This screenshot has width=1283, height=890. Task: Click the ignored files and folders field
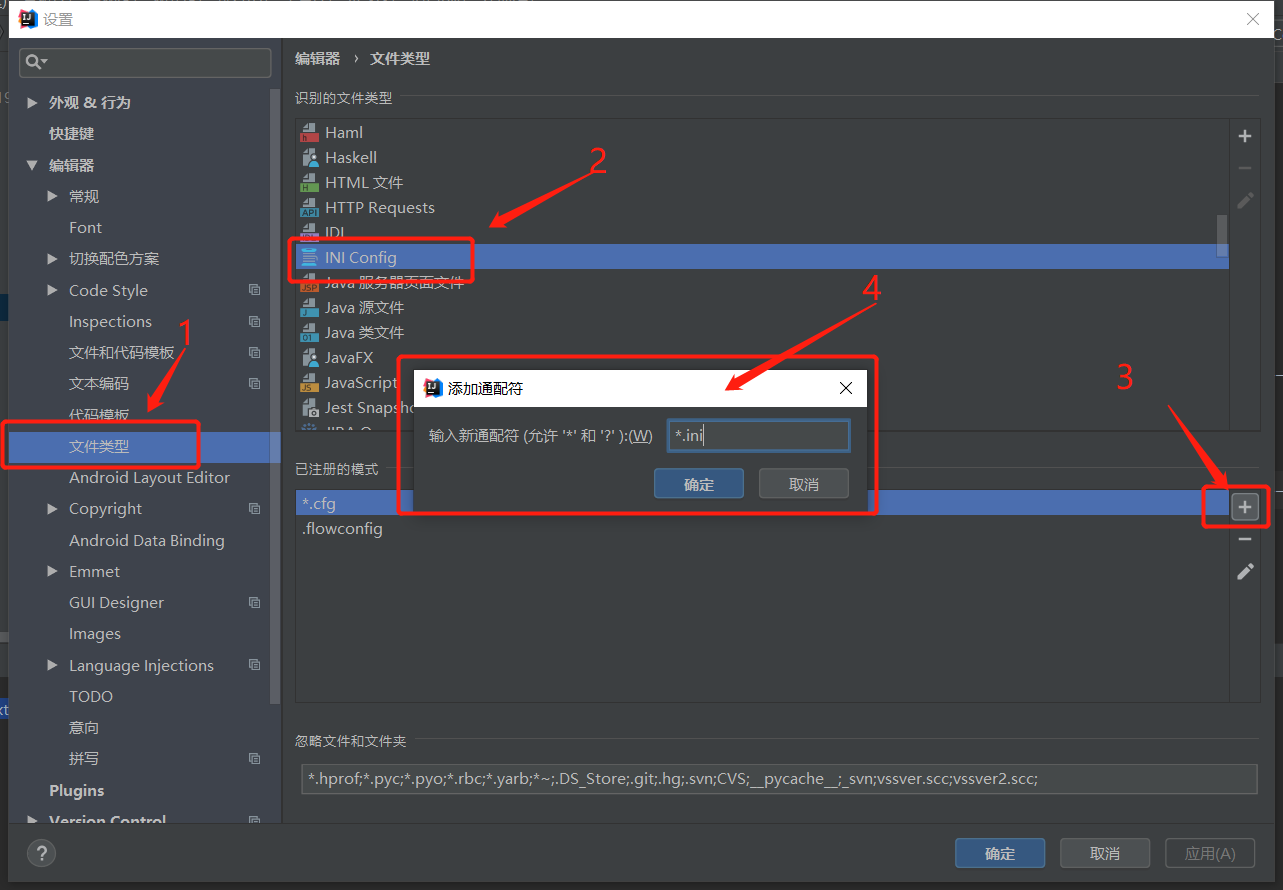[x=778, y=779]
